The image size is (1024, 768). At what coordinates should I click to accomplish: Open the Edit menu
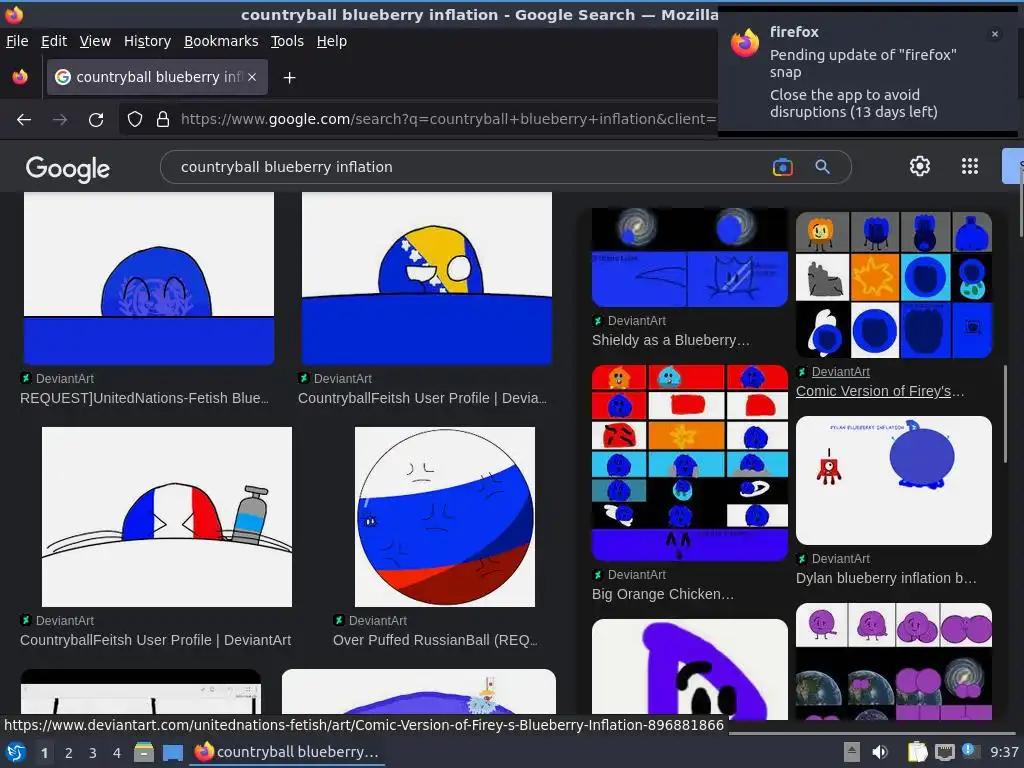(x=54, y=41)
